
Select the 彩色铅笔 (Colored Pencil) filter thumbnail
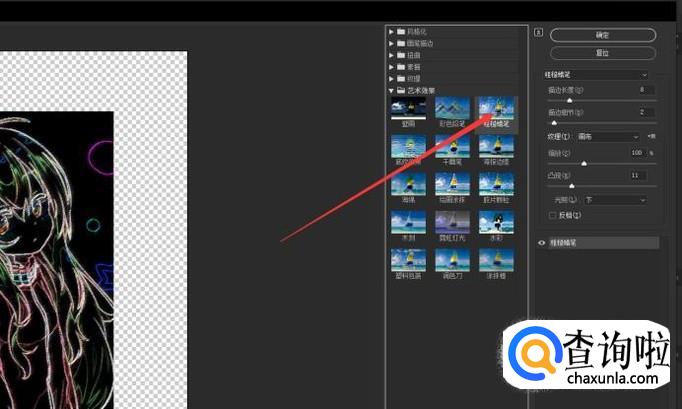coord(452,108)
